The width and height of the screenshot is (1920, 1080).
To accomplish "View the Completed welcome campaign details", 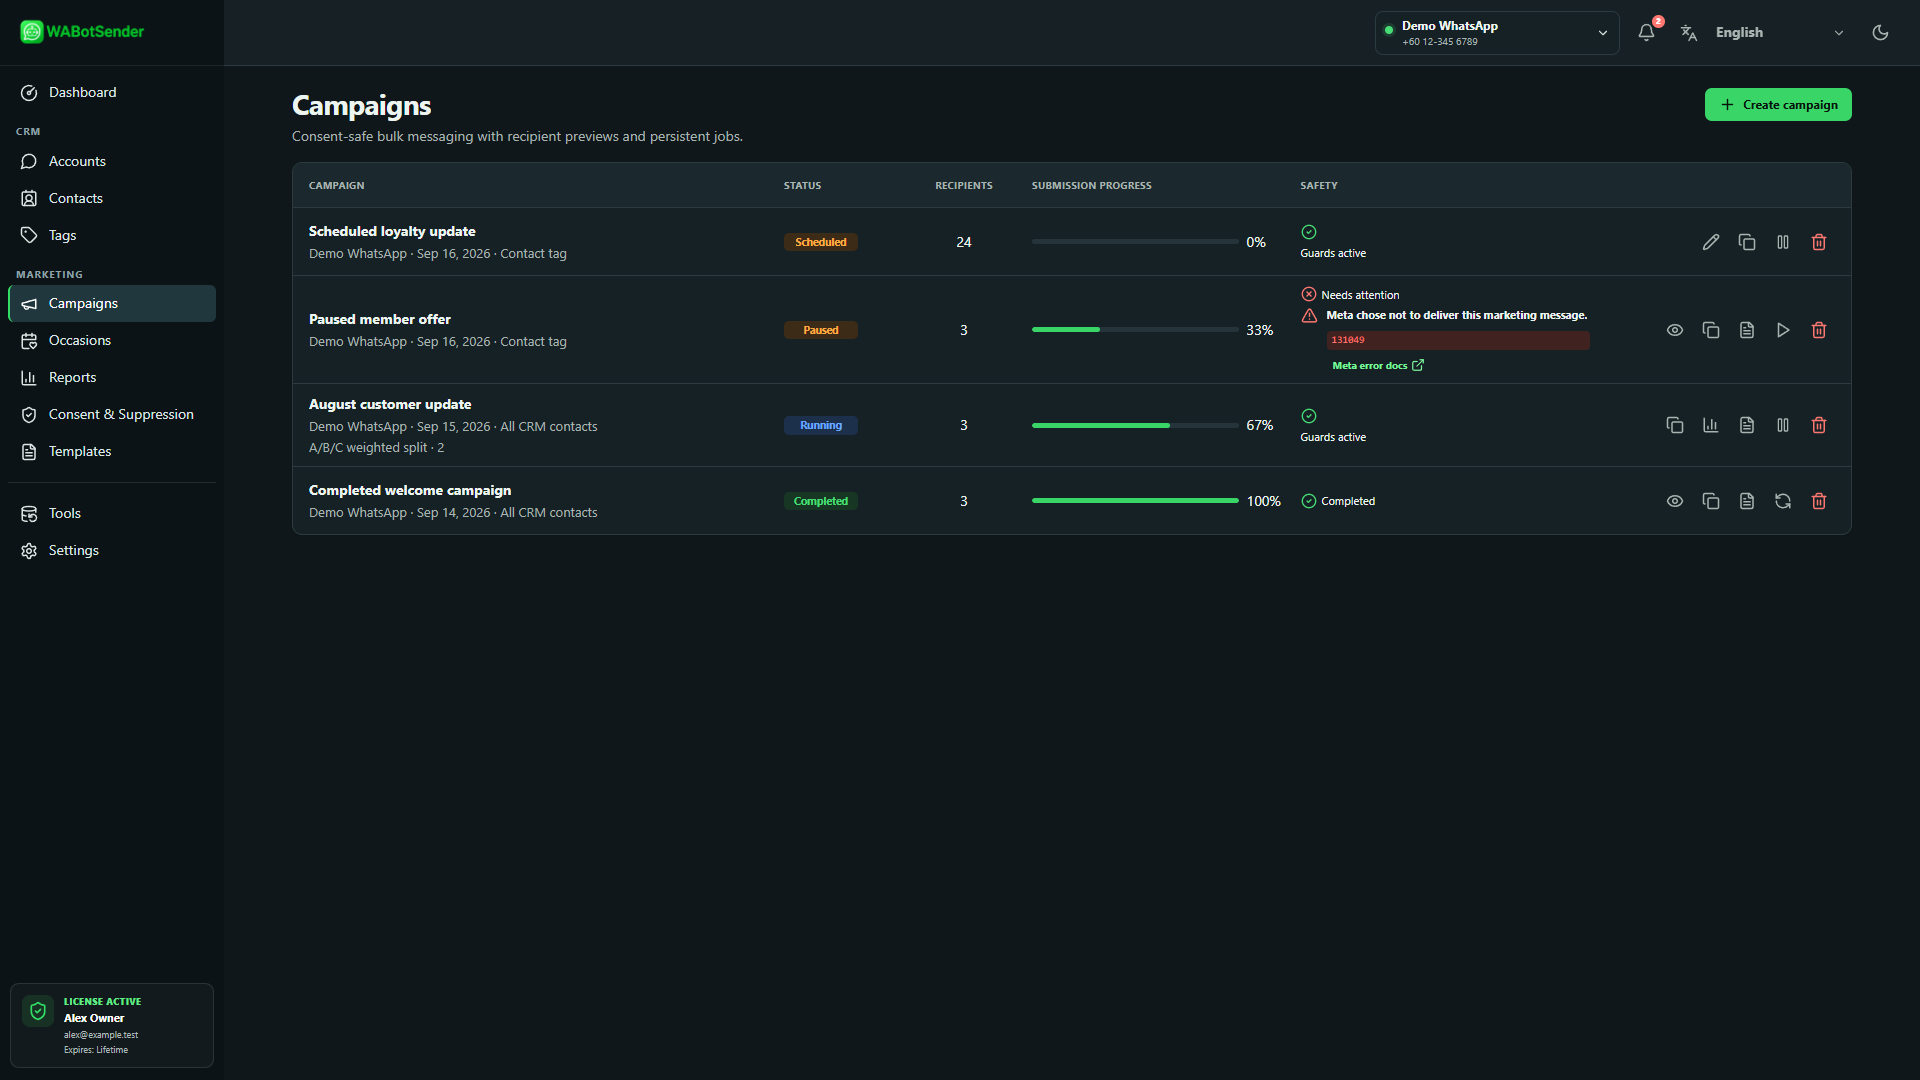I will (1675, 501).
